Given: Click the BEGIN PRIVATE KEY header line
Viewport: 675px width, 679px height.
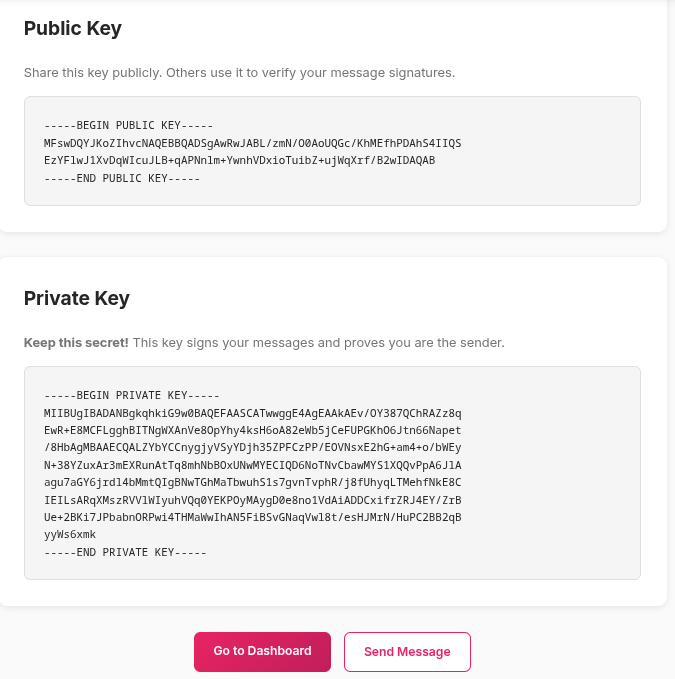Looking at the screenshot, I should point(131,395).
